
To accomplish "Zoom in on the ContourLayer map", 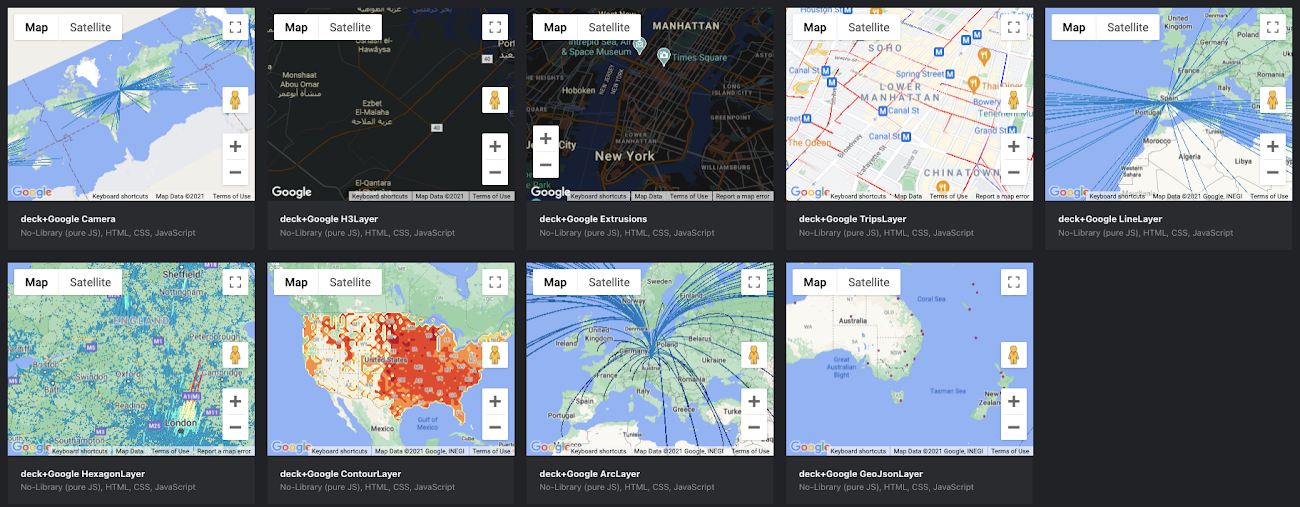I will (495, 401).
